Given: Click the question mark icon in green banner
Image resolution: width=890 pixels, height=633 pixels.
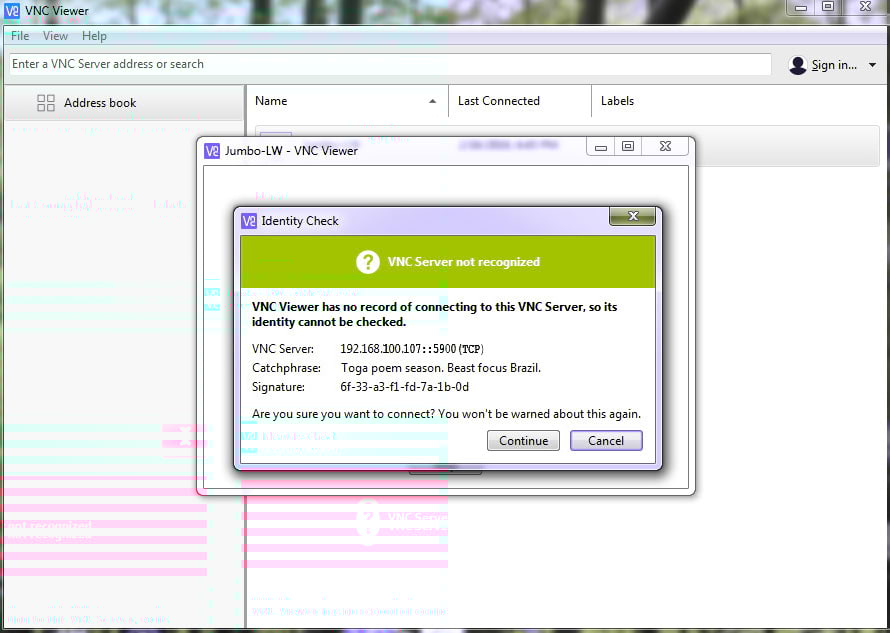Looking at the screenshot, I should click(x=367, y=262).
